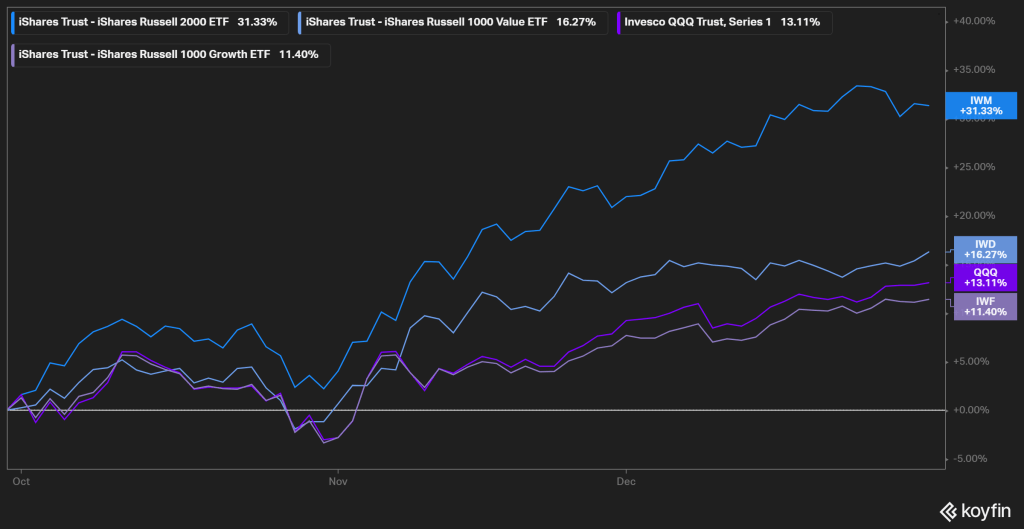Open the koyfin wordmark link
Viewport: 1024px width, 529px height.
[985, 511]
